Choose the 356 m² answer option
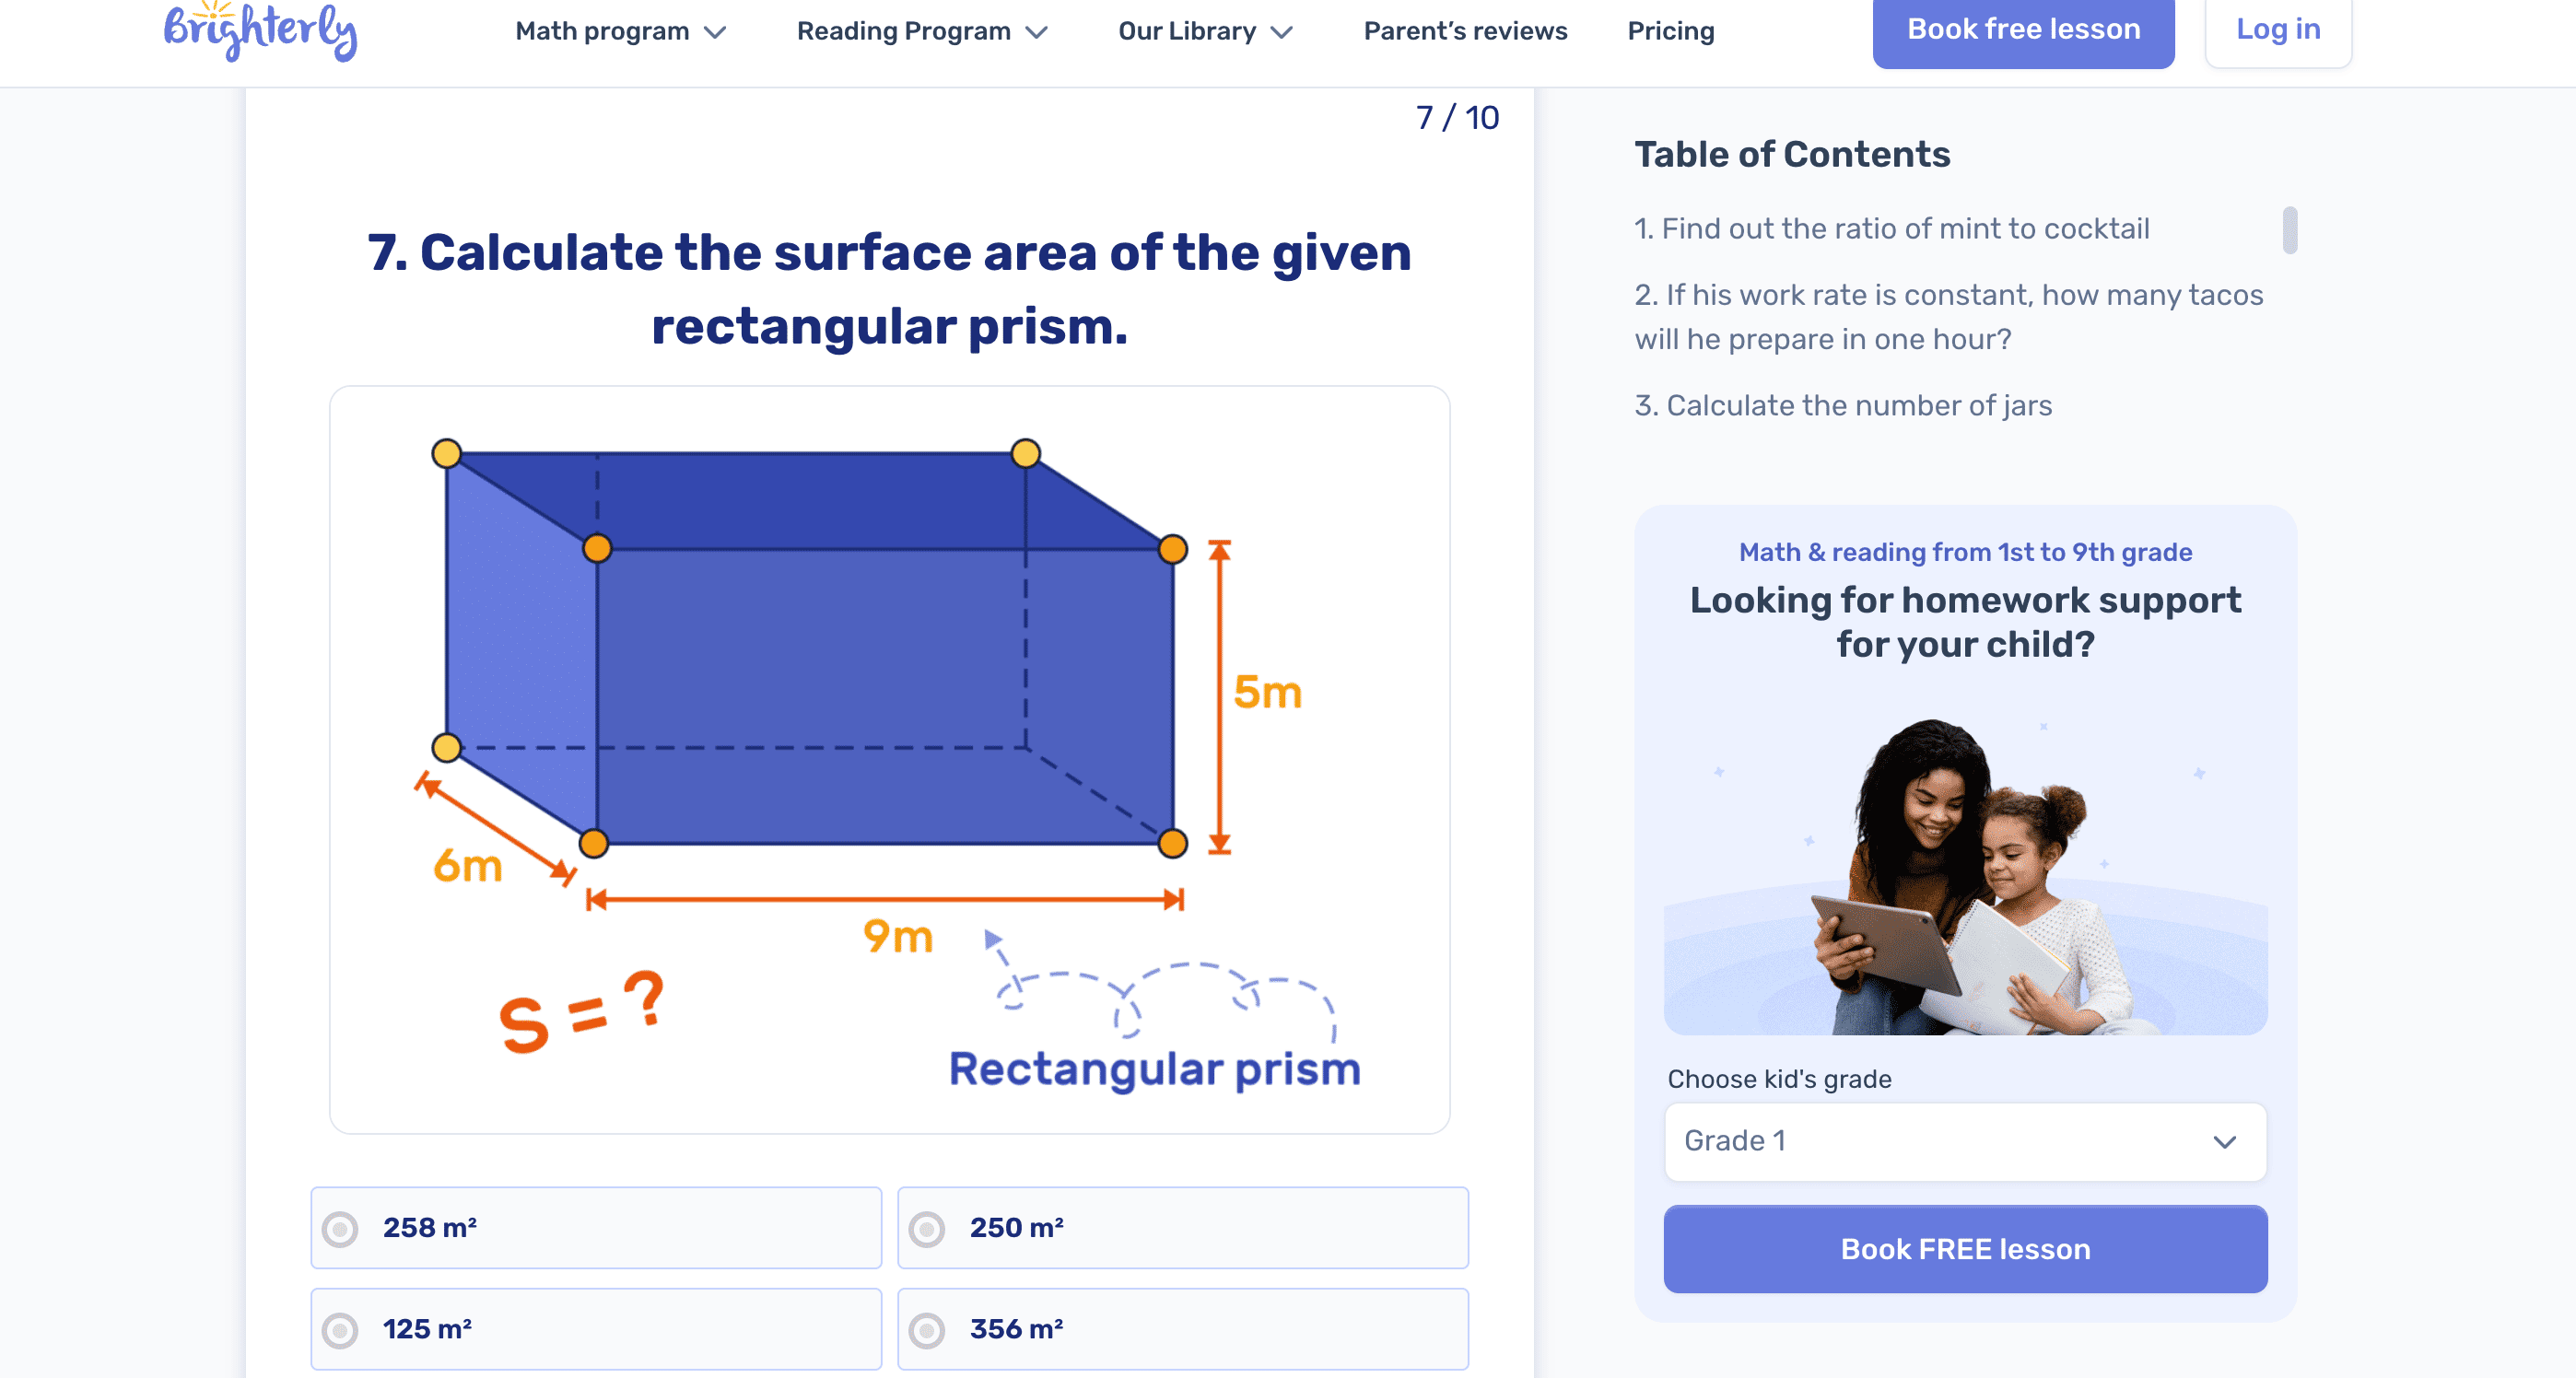This screenshot has width=2576, height=1378. [x=927, y=1329]
